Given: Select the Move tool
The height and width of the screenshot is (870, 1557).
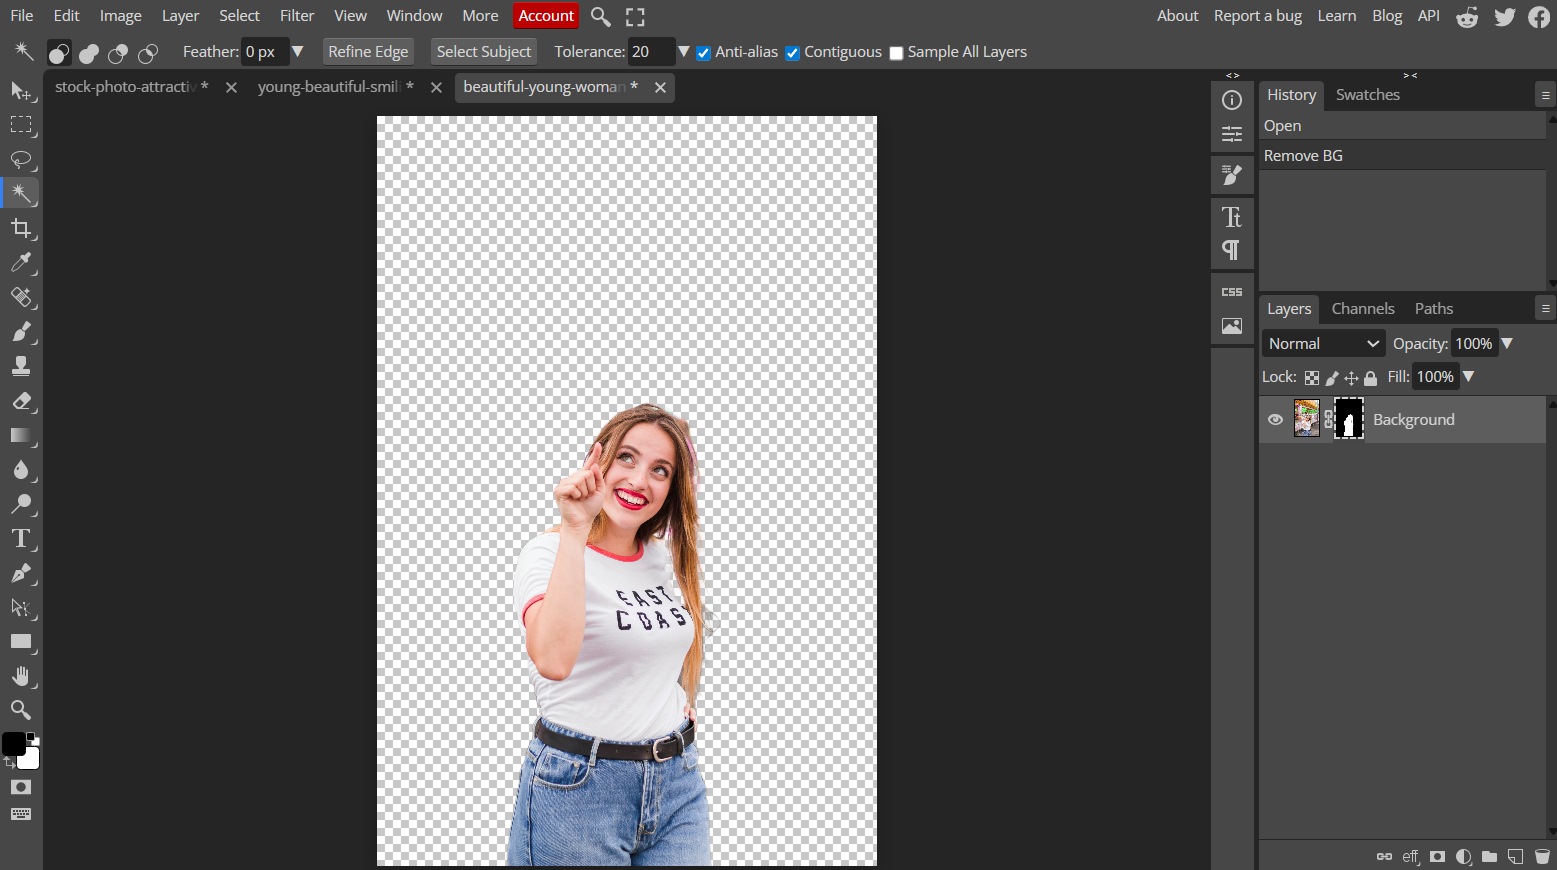Looking at the screenshot, I should [x=22, y=91].
